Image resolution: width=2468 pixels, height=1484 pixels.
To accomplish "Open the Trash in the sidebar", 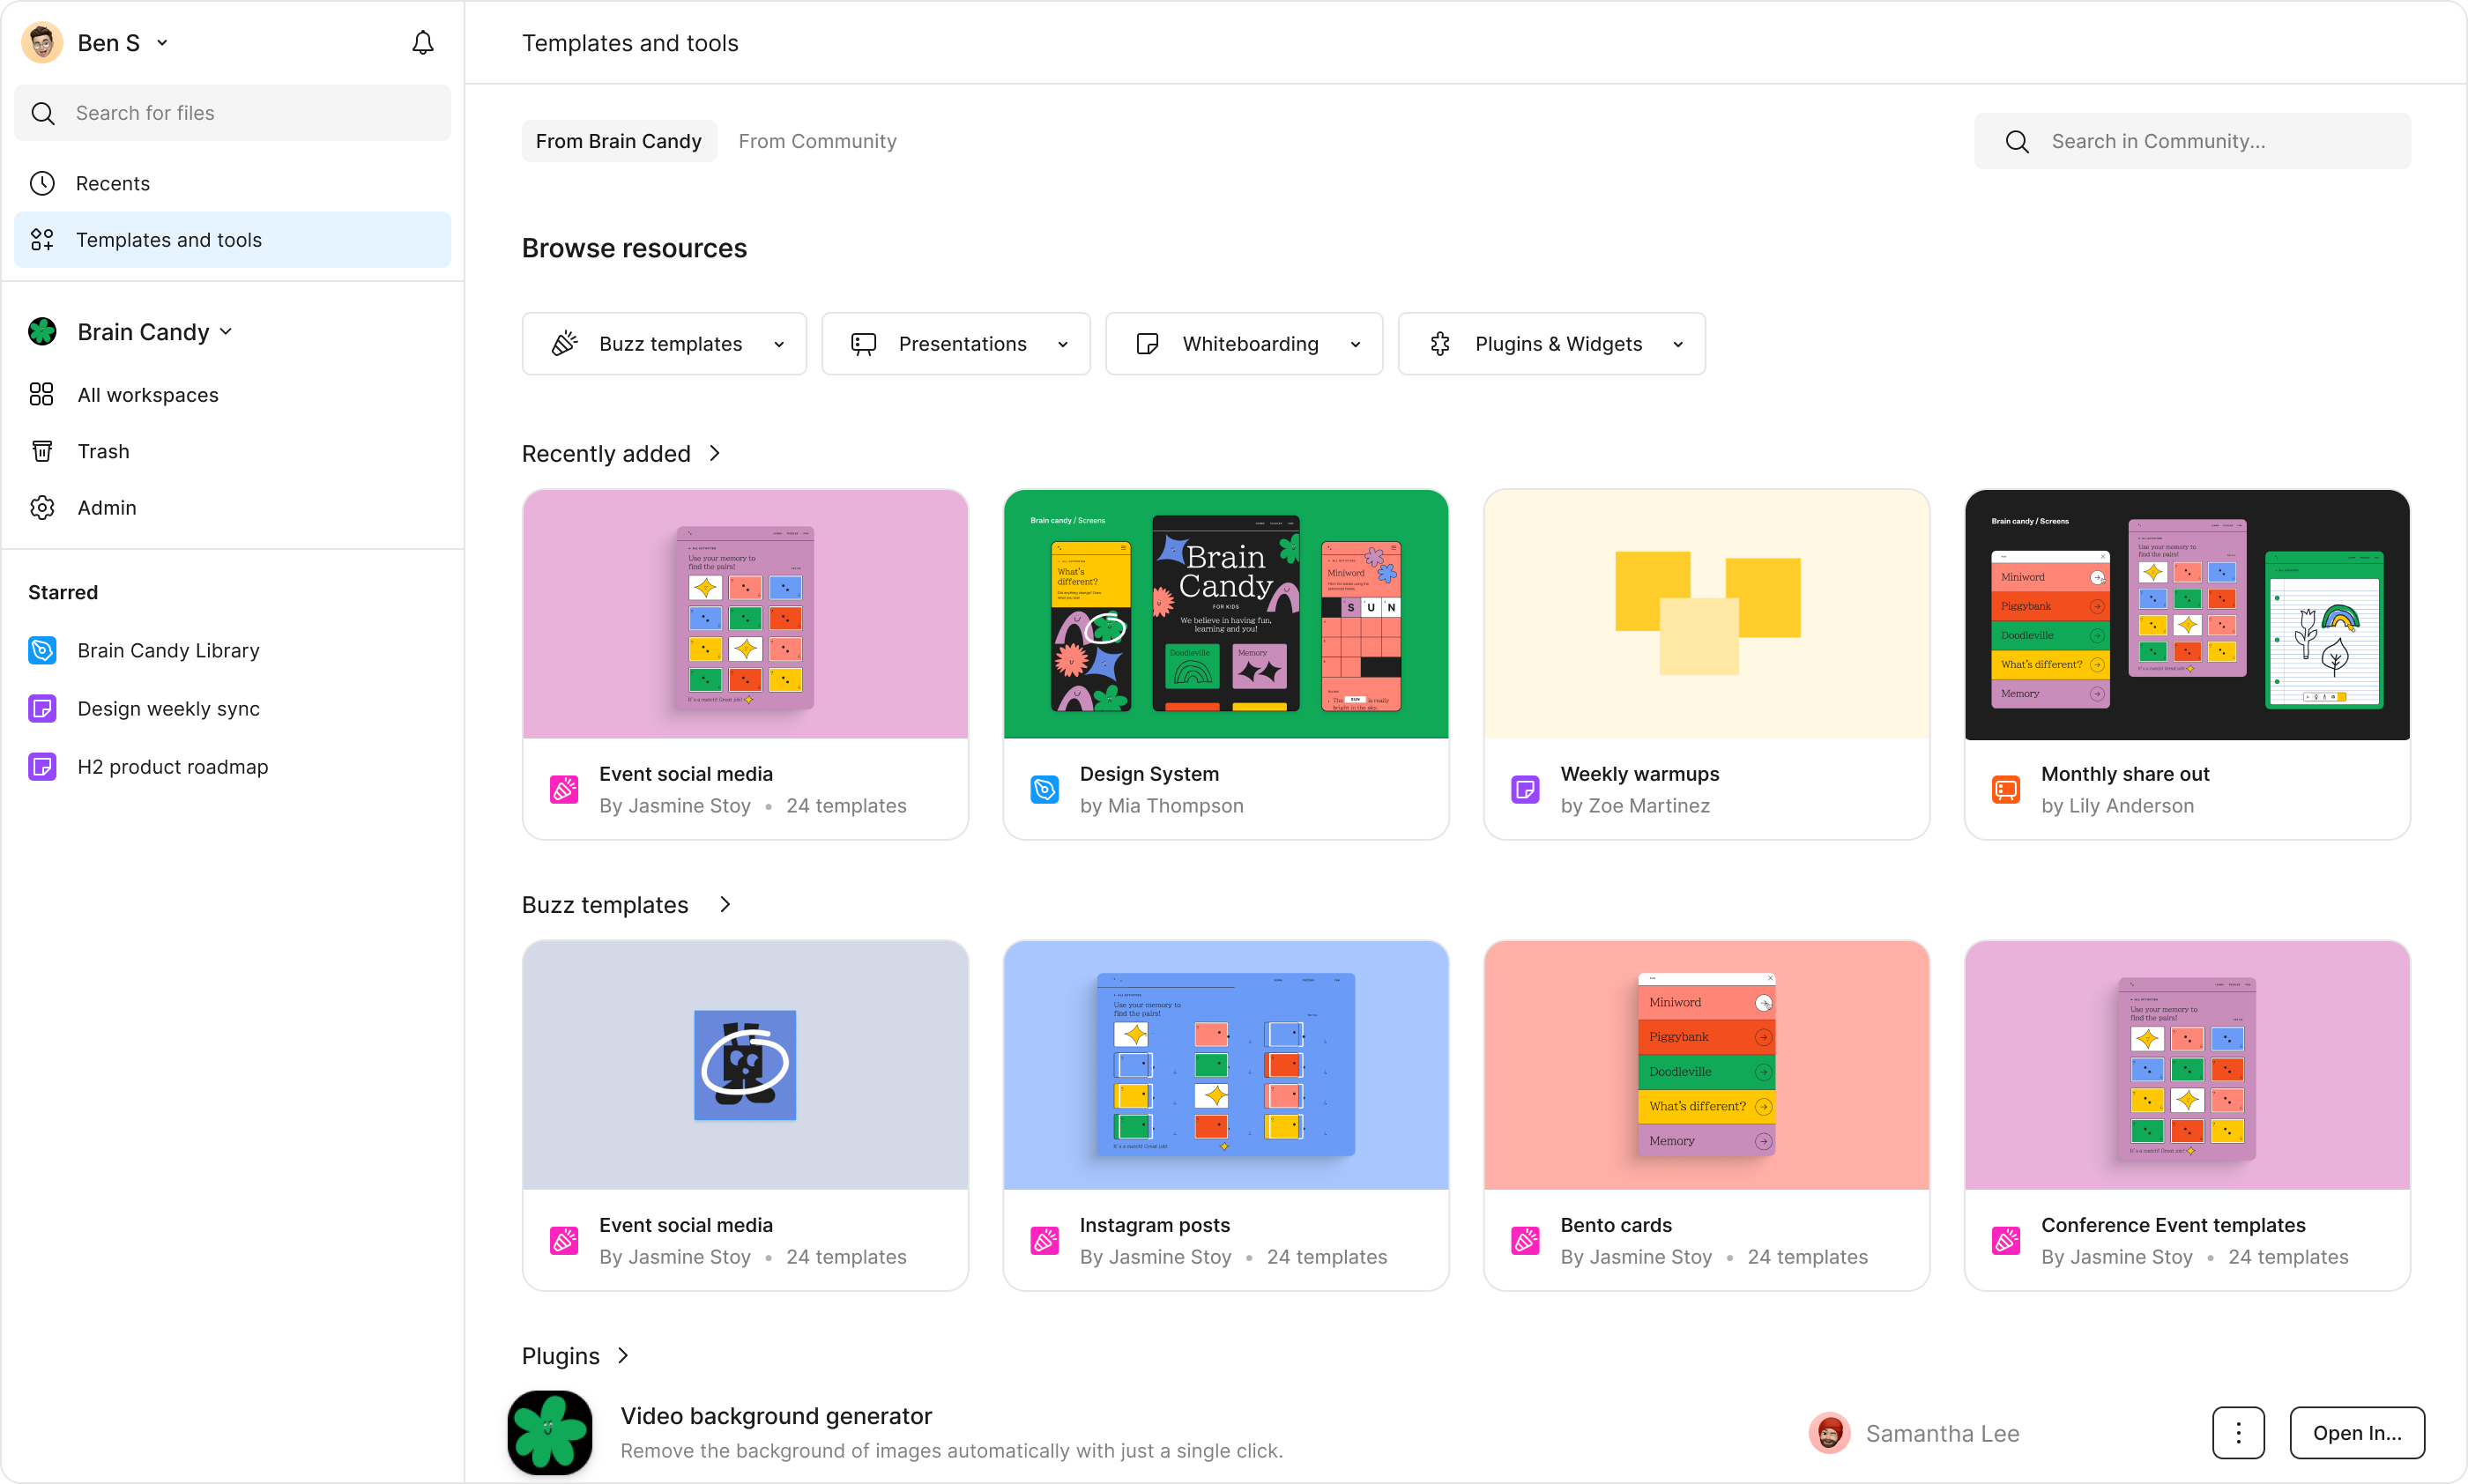I will [103, 451].
